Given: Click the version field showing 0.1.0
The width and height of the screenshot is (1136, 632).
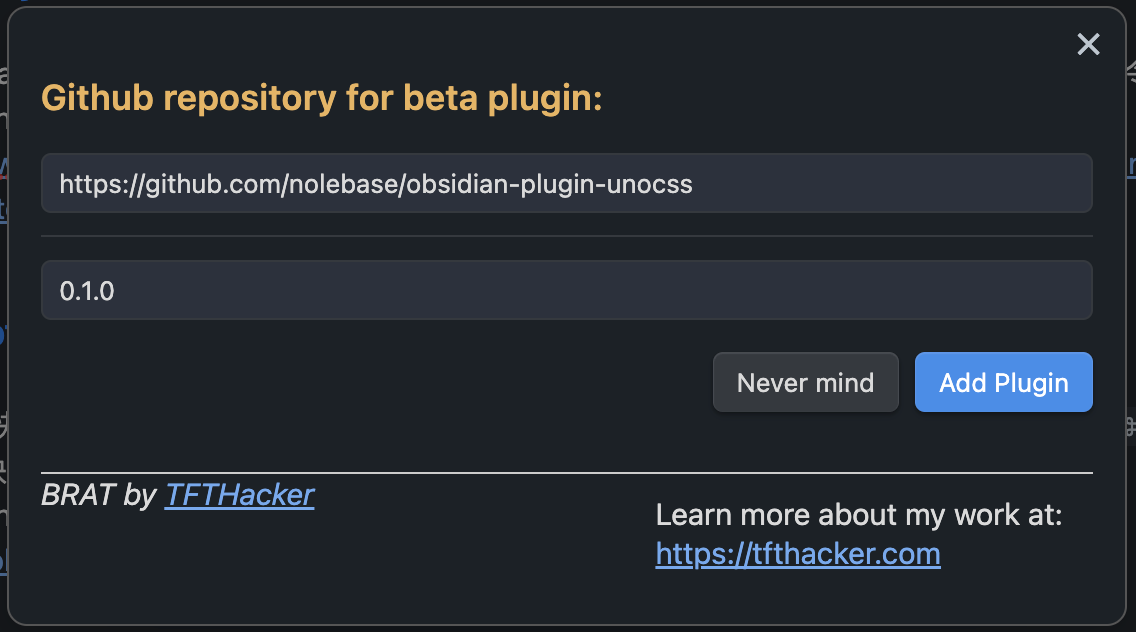Looking at the screenshot, I should (x=566, y=291).
